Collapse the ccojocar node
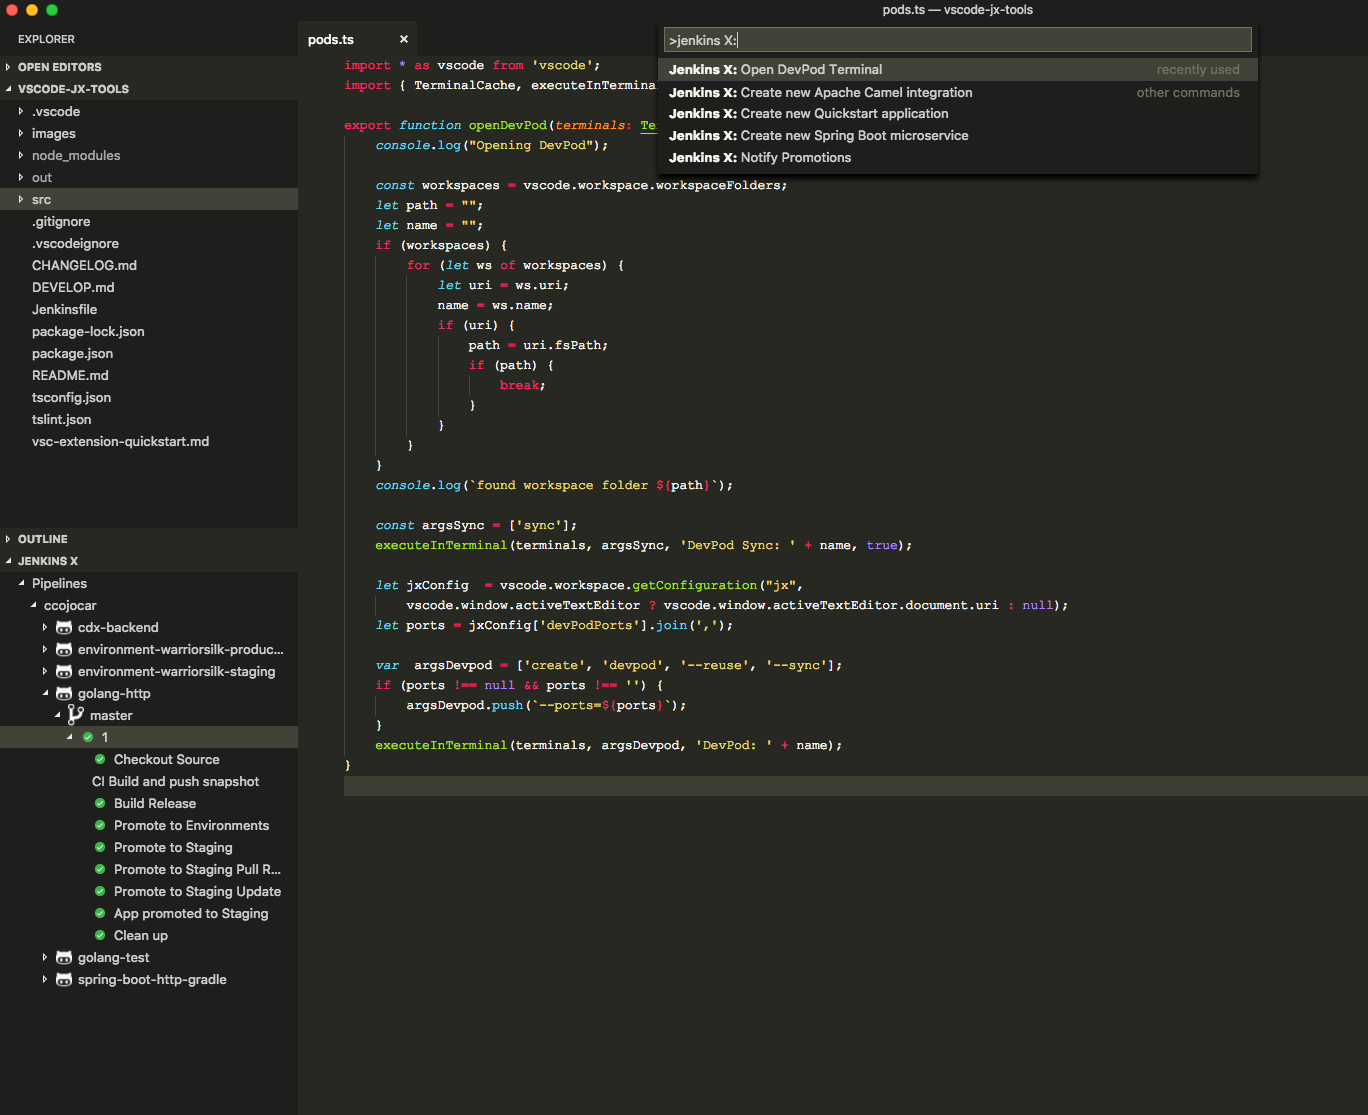The width and height of the screenshot is (1368, 1115). click(33, 605)
